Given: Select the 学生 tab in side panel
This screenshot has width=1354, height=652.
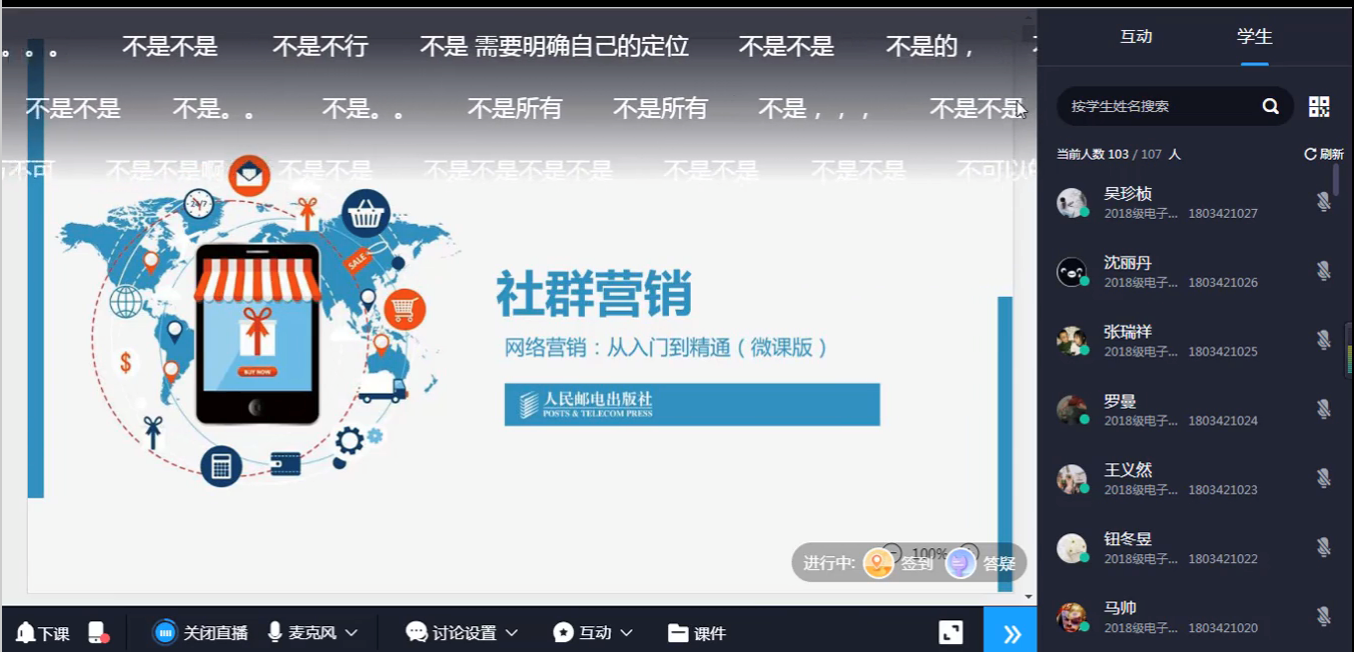Looking at the screenshot, I should [x=1254, y=37].
